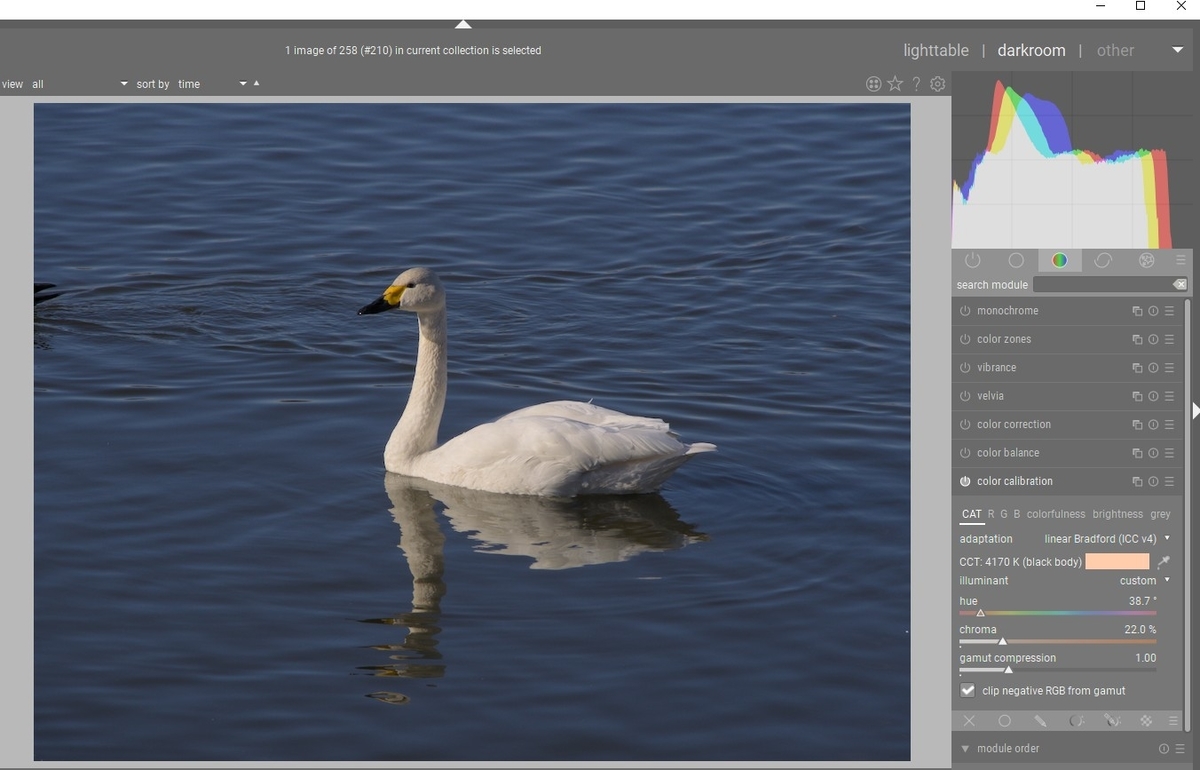Select drawn and parametric mask icon
1200x770 pixels.
[1111, 721]
